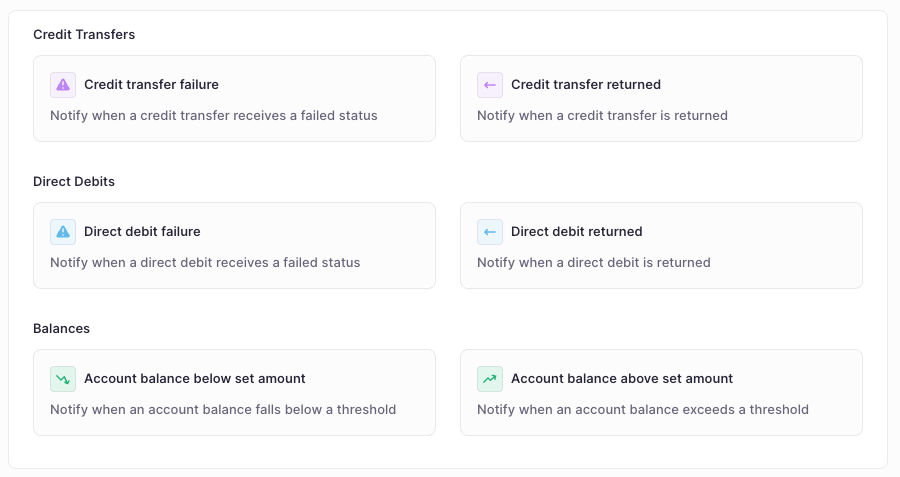Open the "Direct debit returned" notification title
The image size is (900, 477).
[x=576, y=232]
